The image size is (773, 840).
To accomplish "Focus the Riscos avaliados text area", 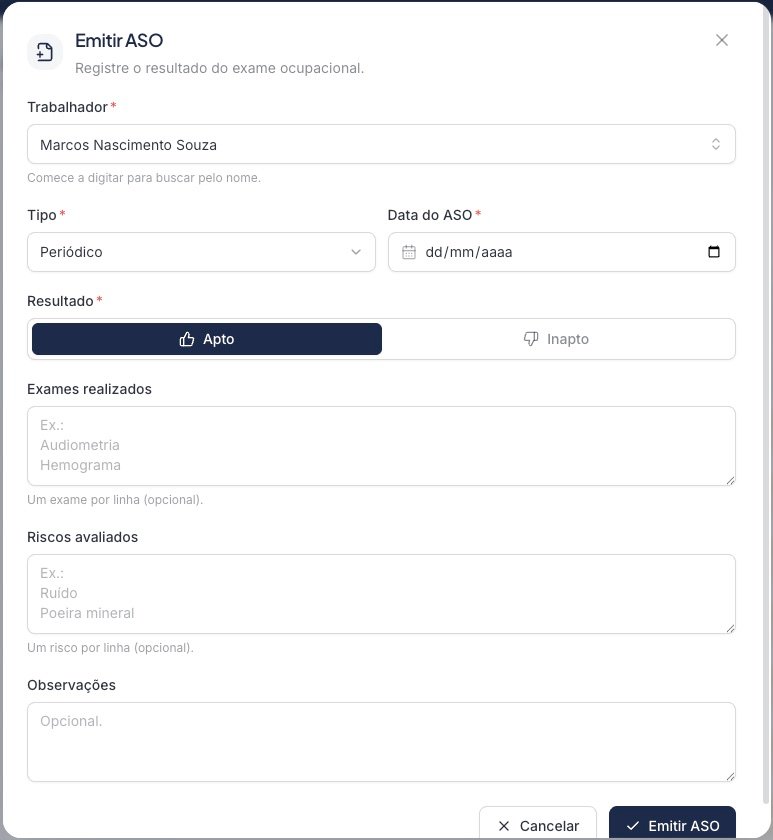I will click(381, 594).
